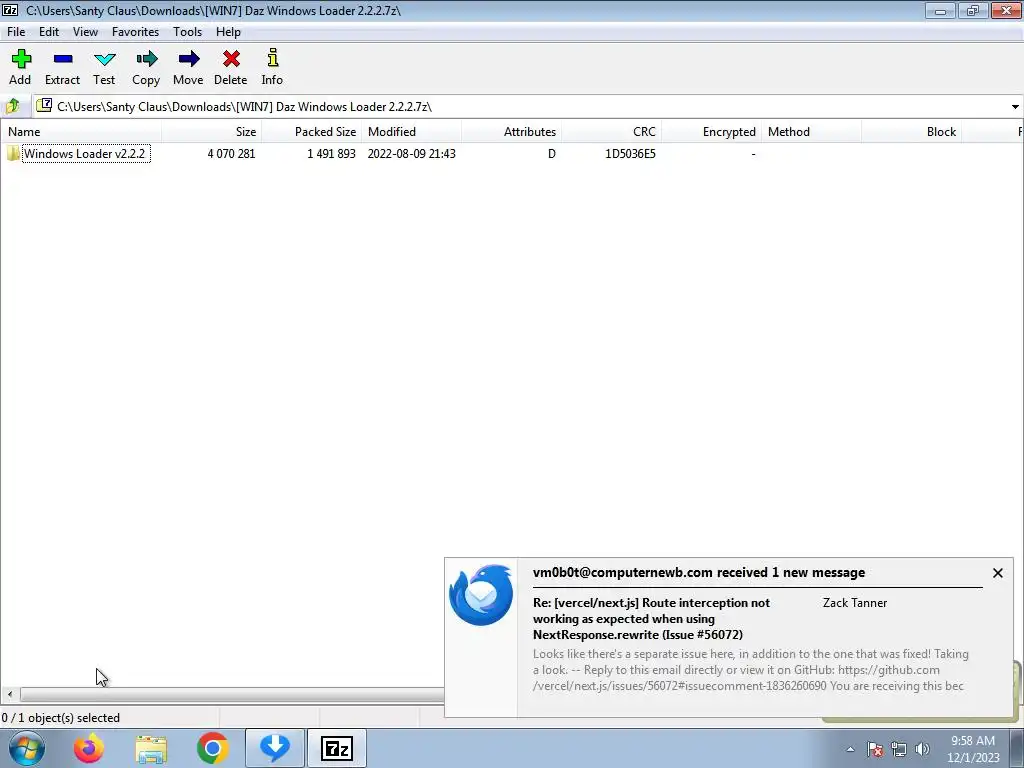Image resolution: width=1024 pixels, height=768 pixels.
Task: Click the volume speaker tray icon
Action: point(922,749)
